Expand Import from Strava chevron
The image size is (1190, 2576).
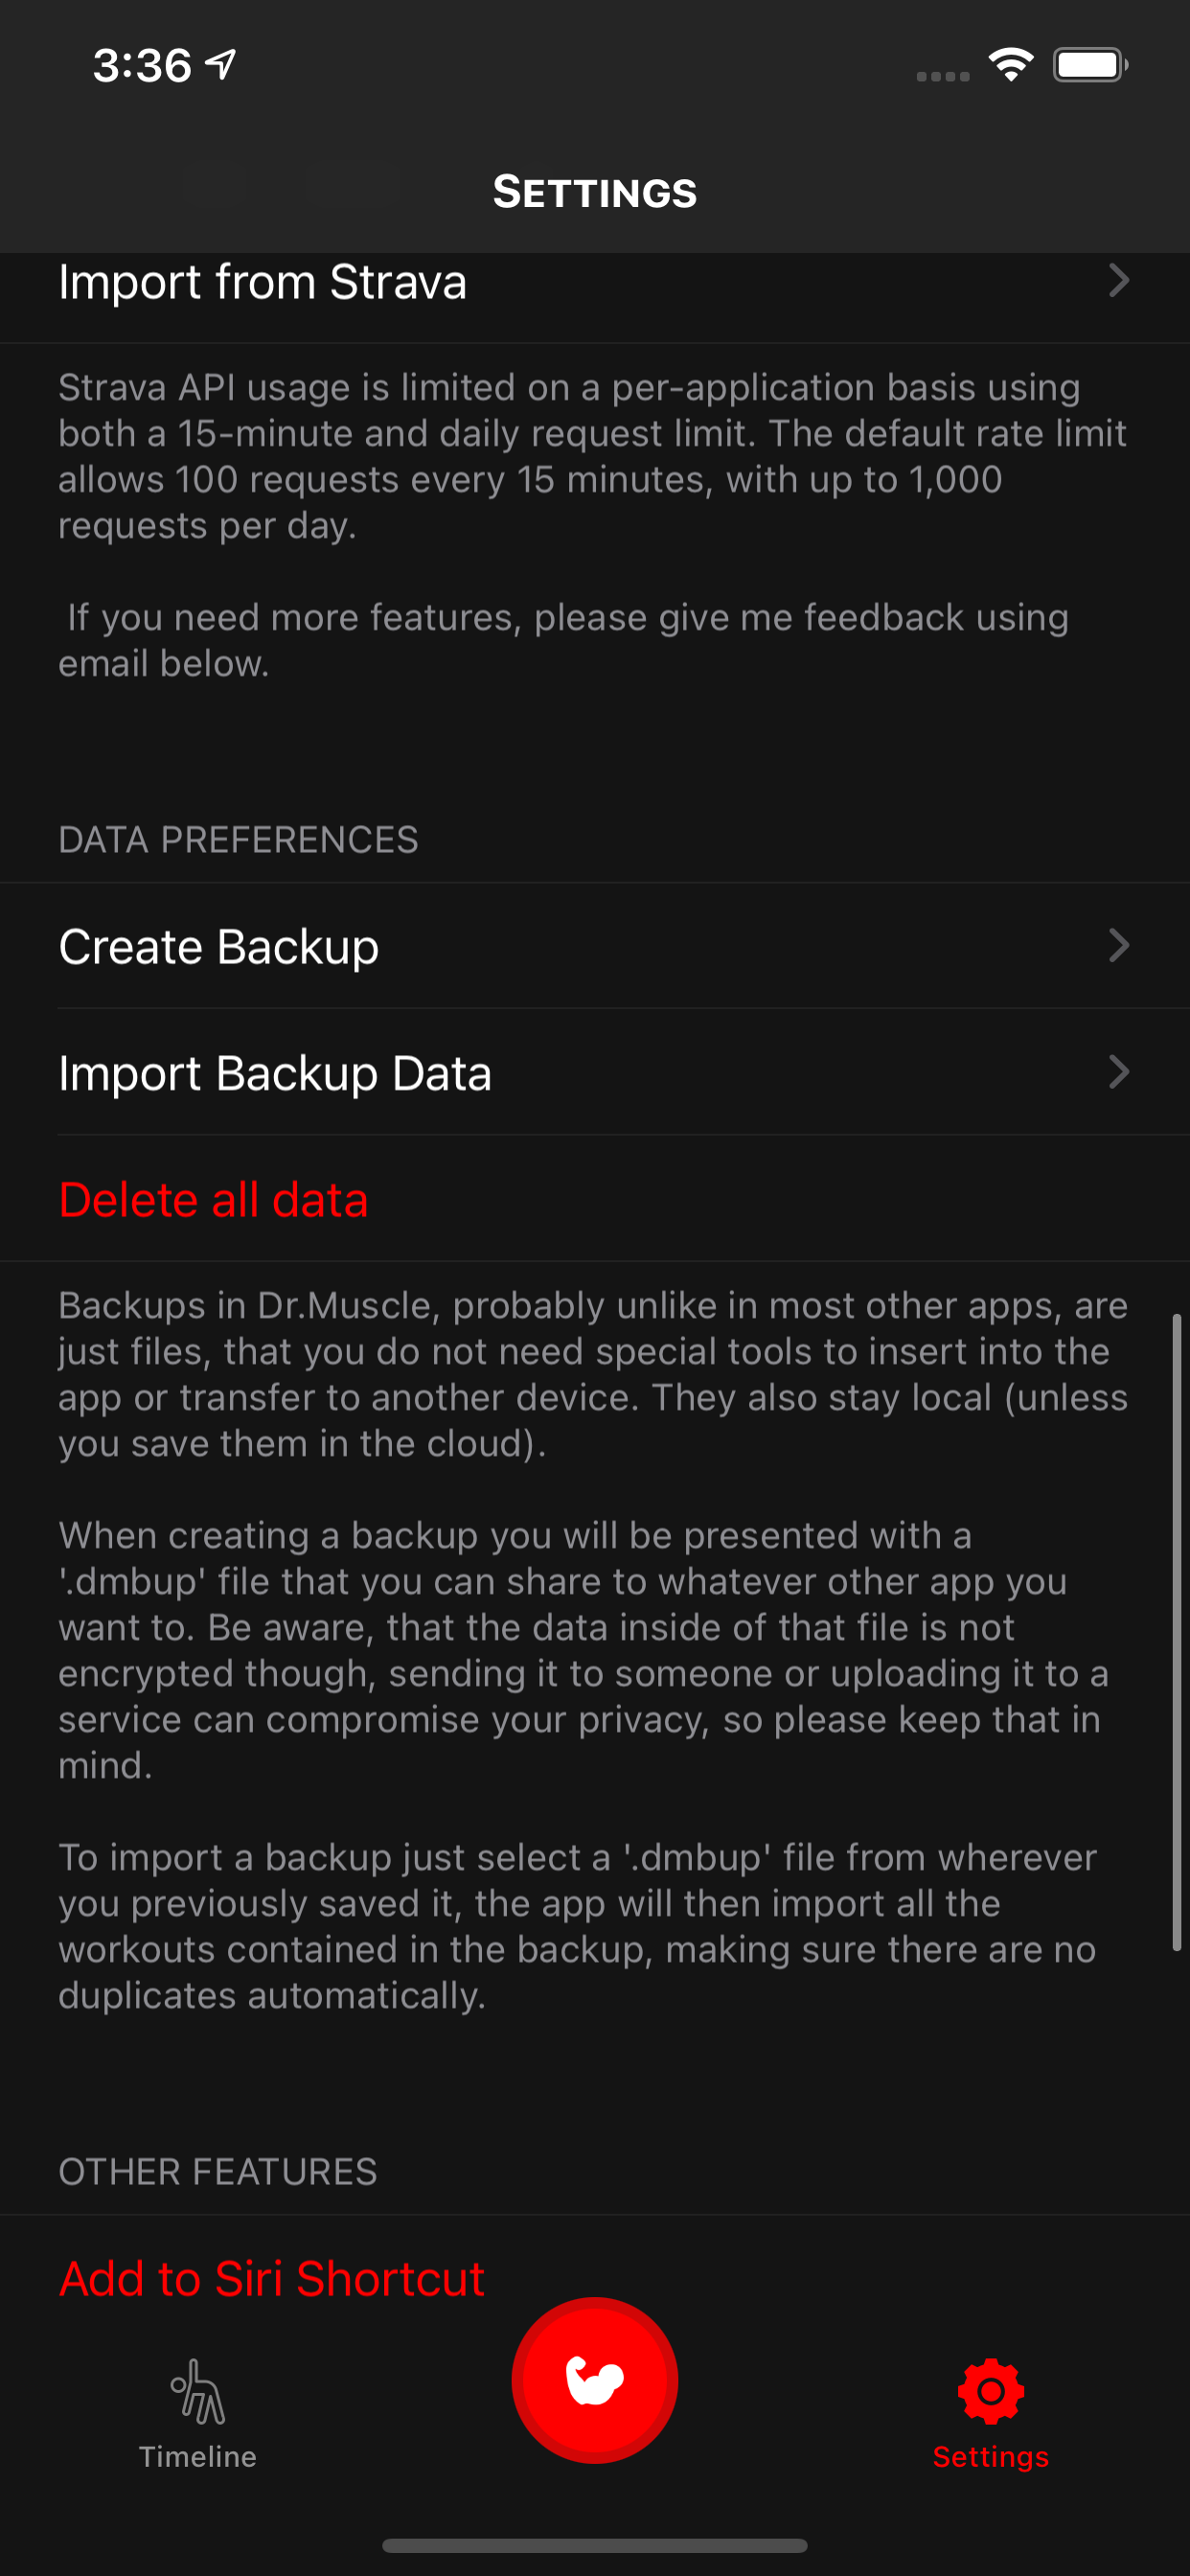coord(1119,281)
